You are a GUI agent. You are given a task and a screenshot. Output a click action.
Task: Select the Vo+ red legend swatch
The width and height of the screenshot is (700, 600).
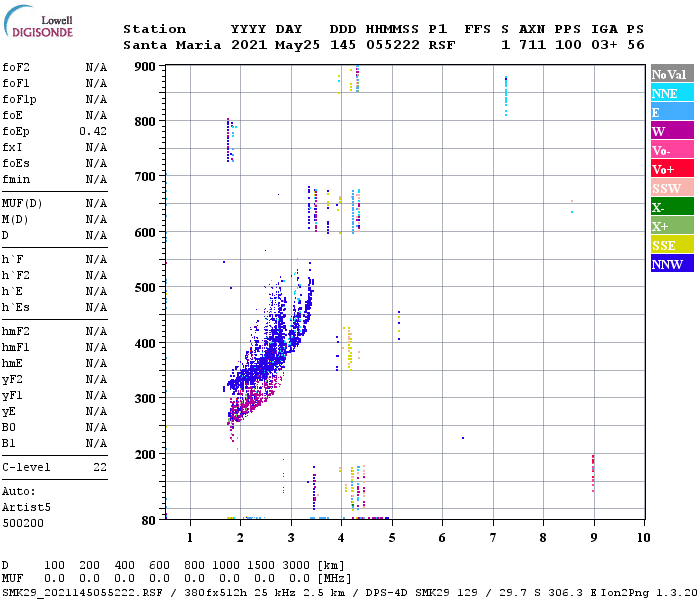click(672, 168)
